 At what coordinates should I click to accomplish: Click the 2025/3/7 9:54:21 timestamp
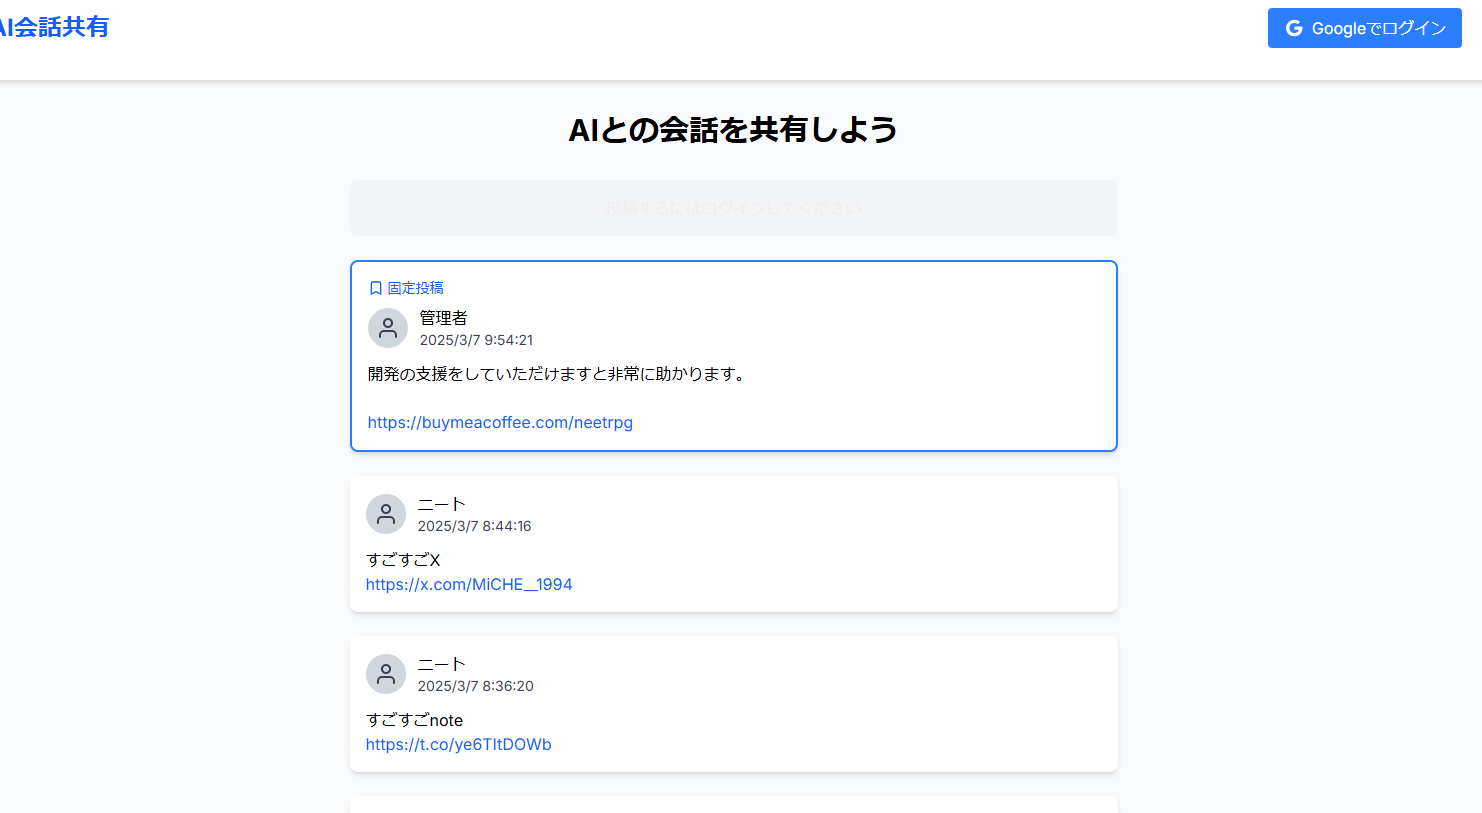476,340
